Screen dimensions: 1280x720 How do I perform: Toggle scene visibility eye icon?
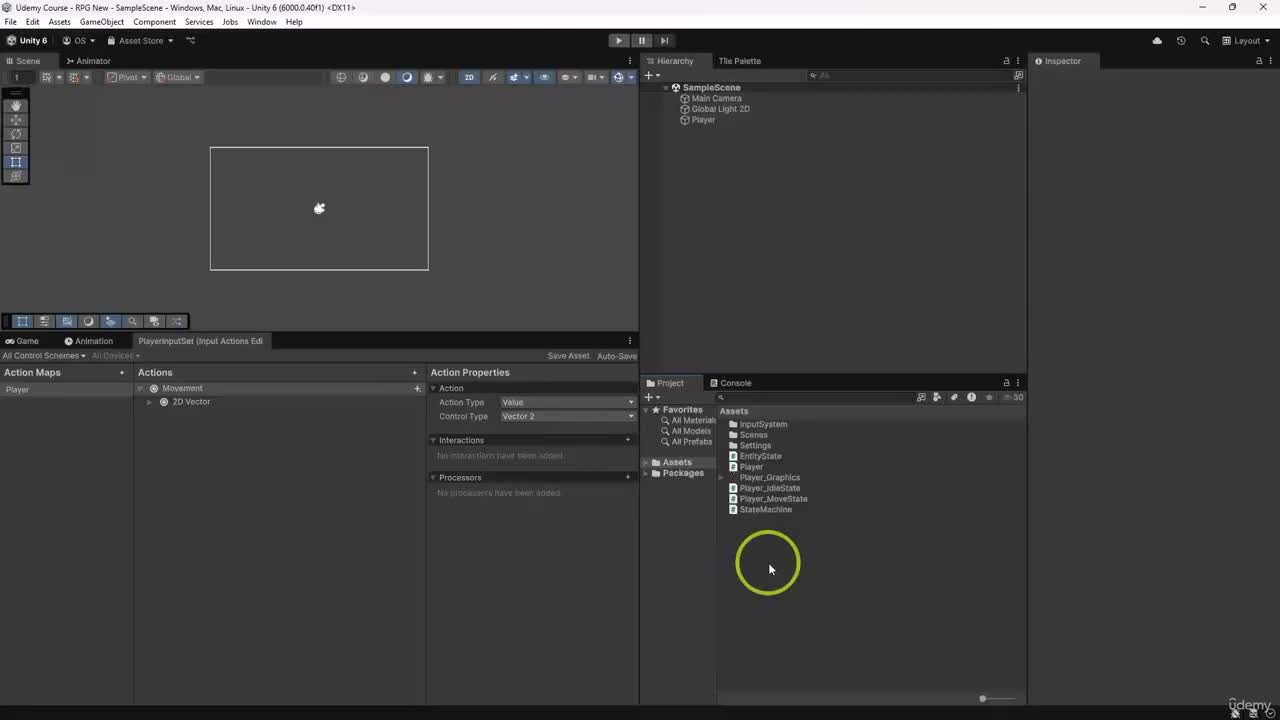point(544,77)
